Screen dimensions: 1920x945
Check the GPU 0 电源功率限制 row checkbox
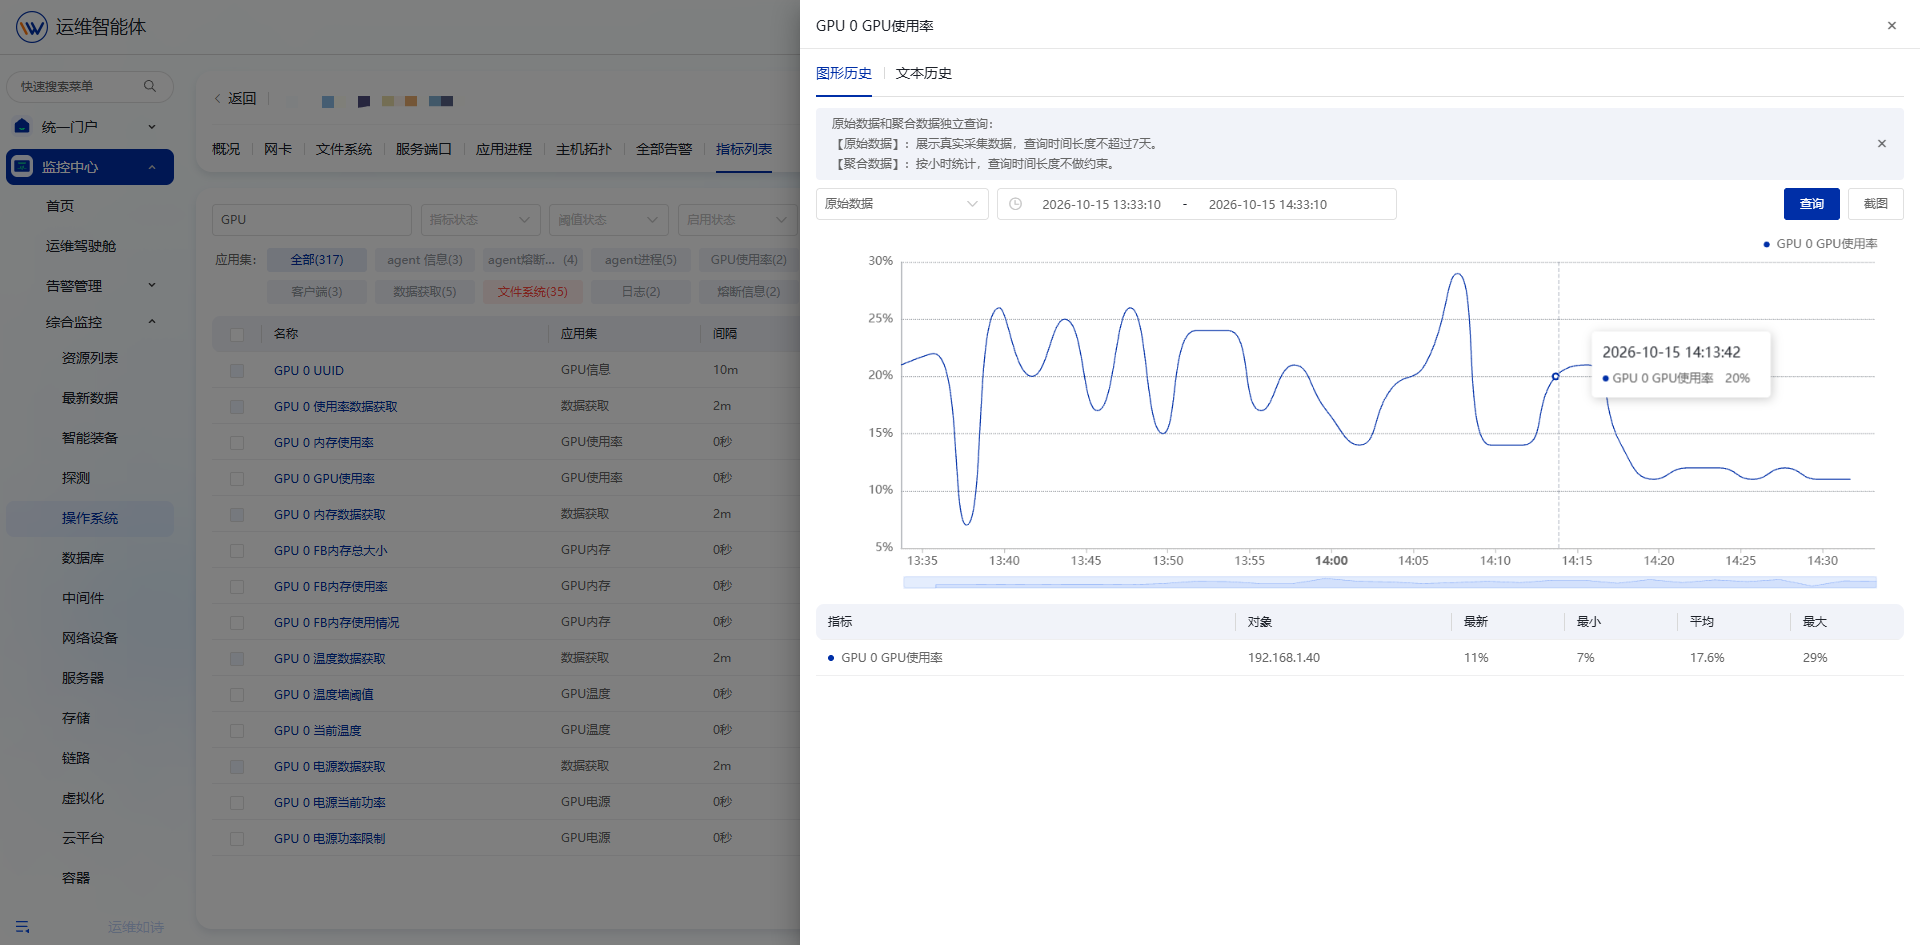237,839
